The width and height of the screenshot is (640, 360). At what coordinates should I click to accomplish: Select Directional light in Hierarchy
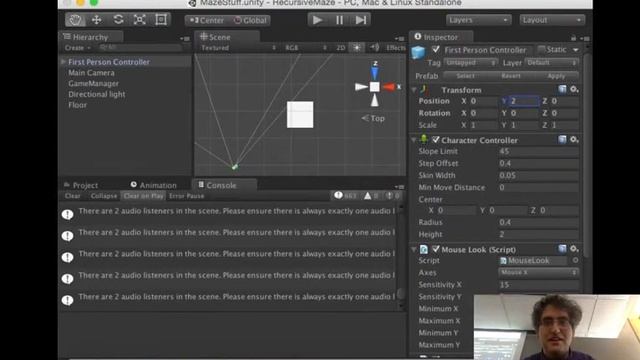click(x=96, y=94)
